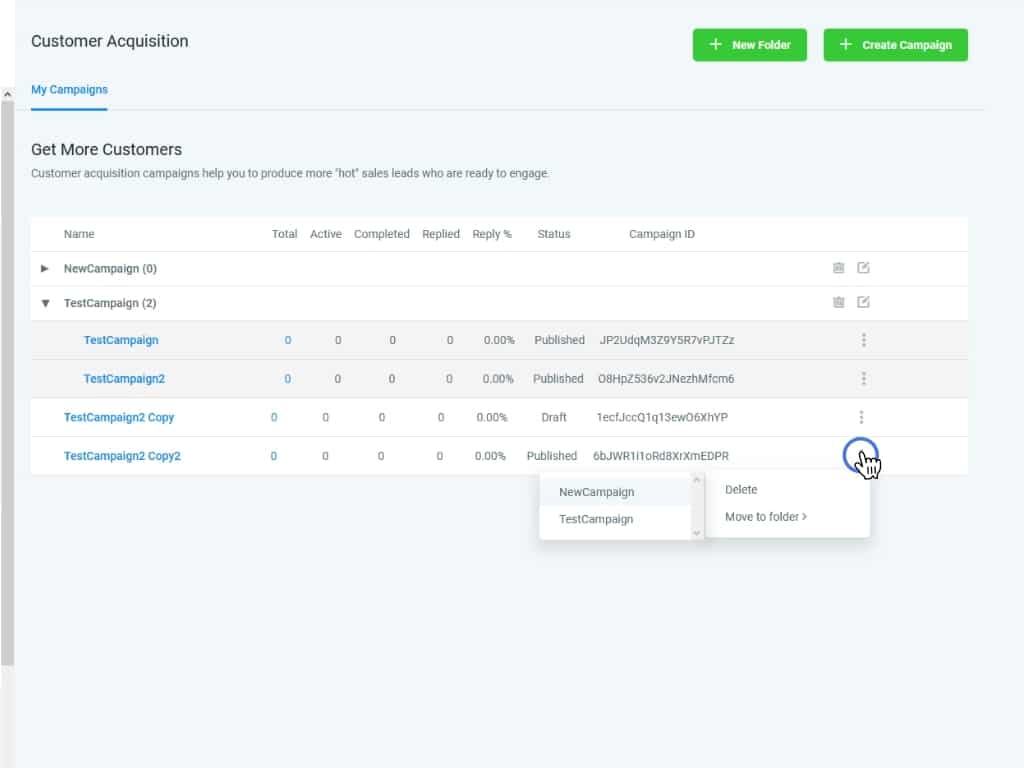Screen dimensions: 1024x768
Task: Click kebab menu of TestCampaign2 Copy2
Action: 860,456
